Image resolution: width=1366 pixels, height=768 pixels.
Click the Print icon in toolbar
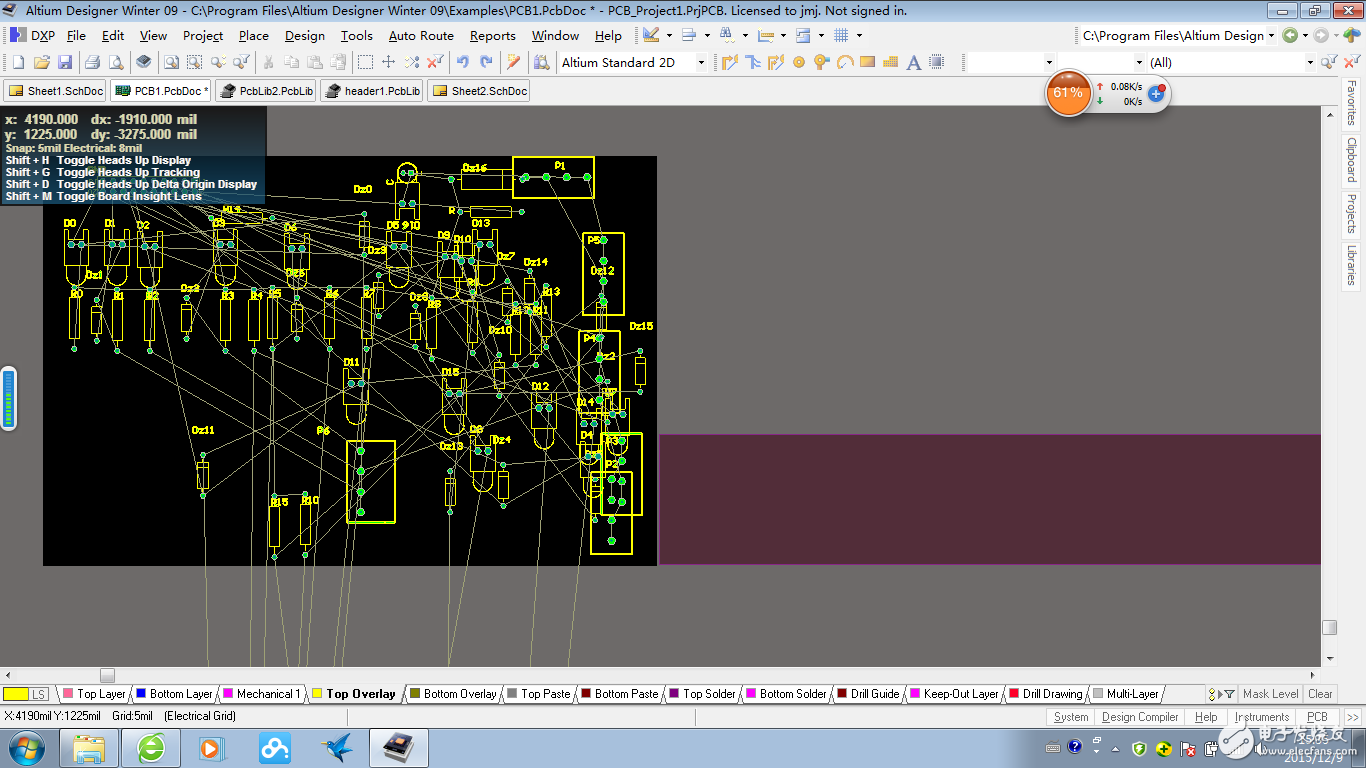point(92,62)
